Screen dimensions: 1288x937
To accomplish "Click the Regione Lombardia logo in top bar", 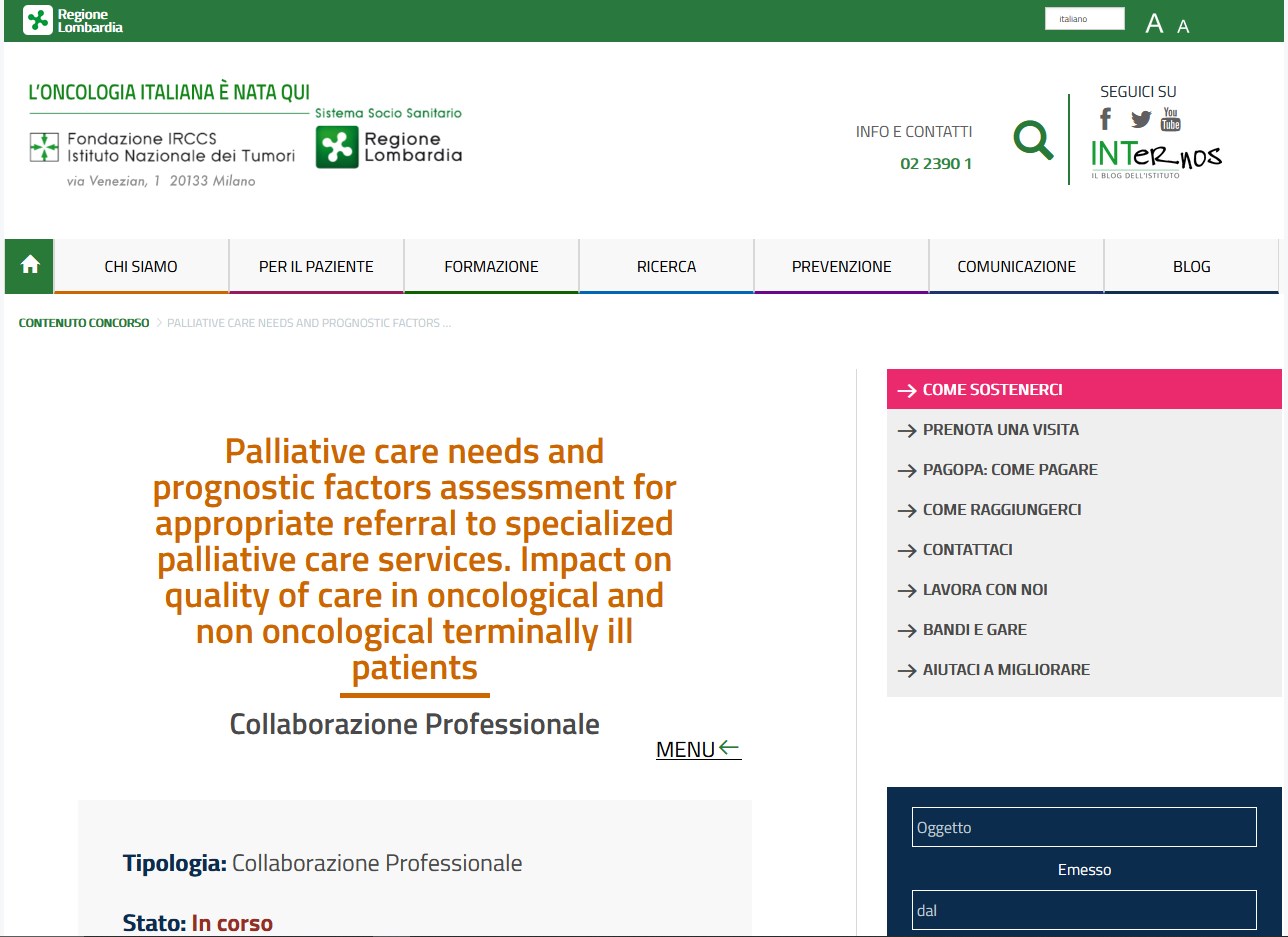I will tap(73, 20).
